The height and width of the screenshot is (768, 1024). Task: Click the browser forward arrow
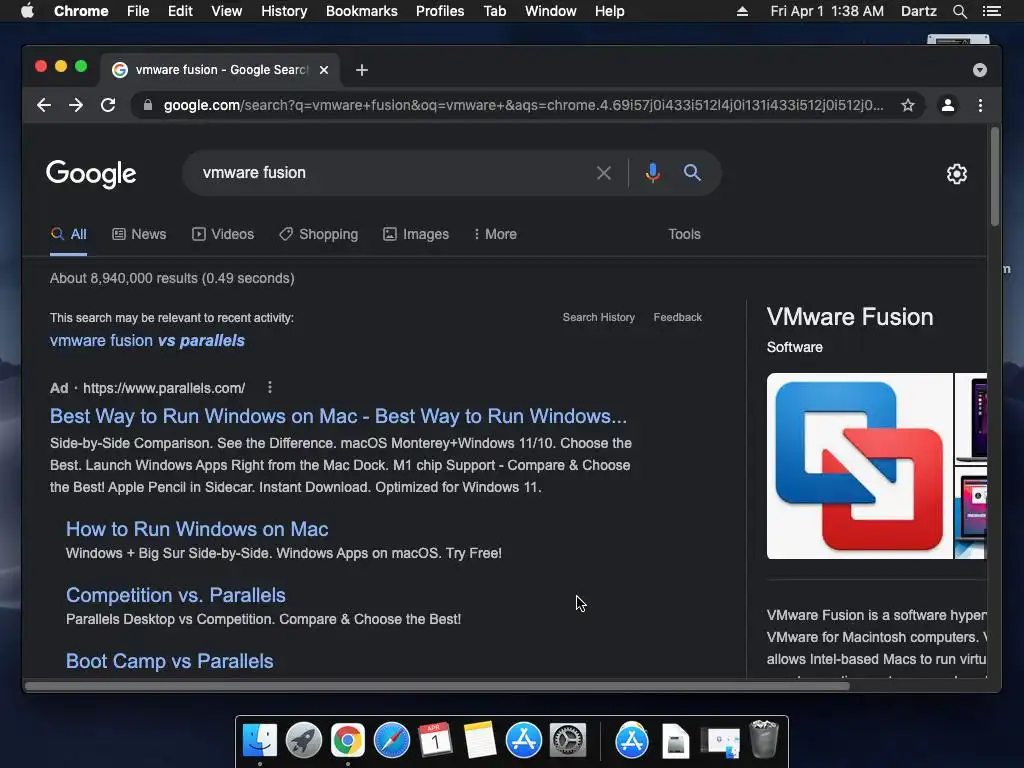76,105
